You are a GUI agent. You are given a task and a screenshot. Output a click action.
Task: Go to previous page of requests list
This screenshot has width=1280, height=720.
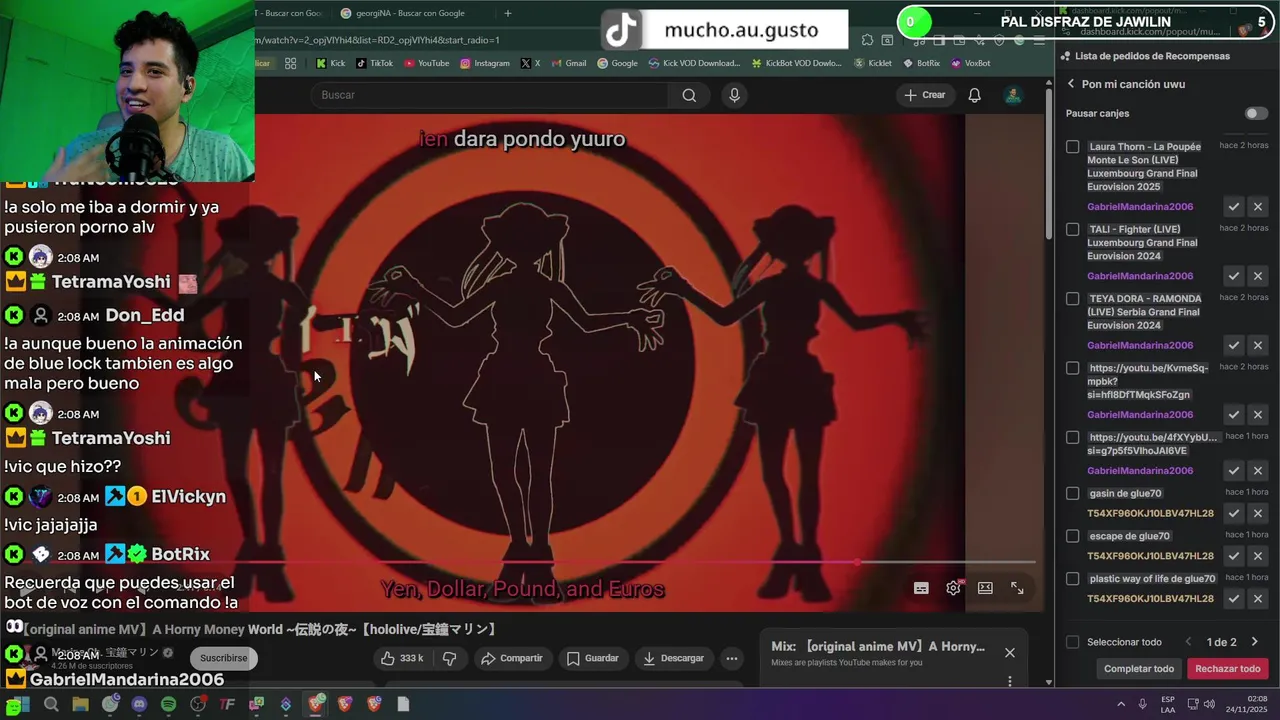coord(1188,642)
